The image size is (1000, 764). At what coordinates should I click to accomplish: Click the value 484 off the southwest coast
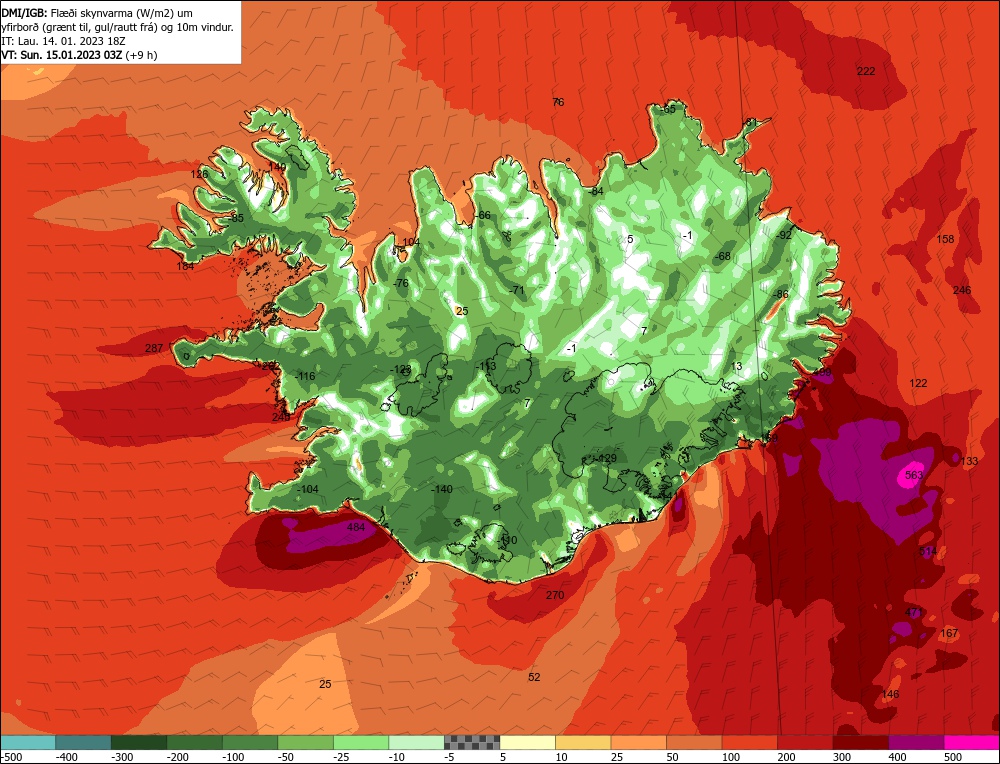[356, 527]
